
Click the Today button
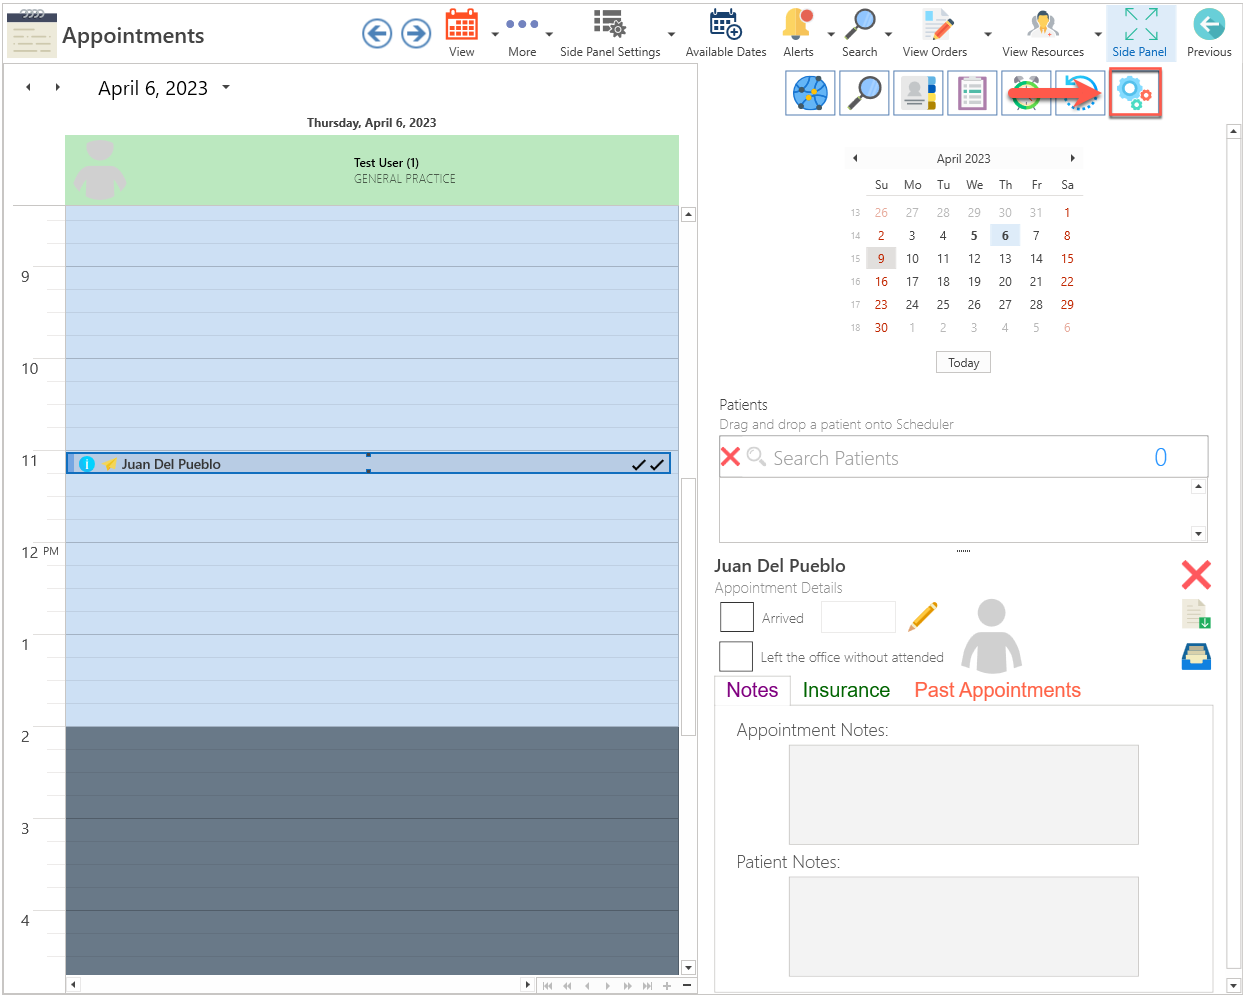[x=964, y=362]
